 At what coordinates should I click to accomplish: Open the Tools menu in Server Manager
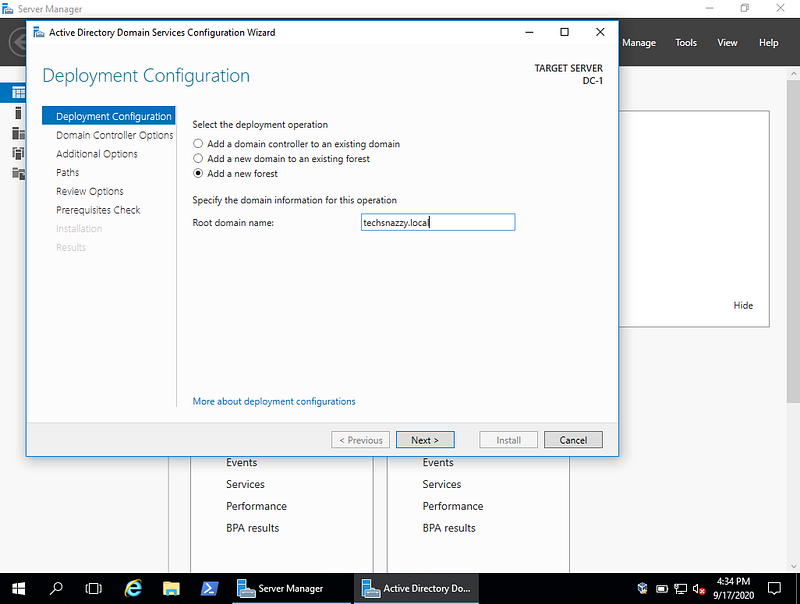tap(686, 43)
